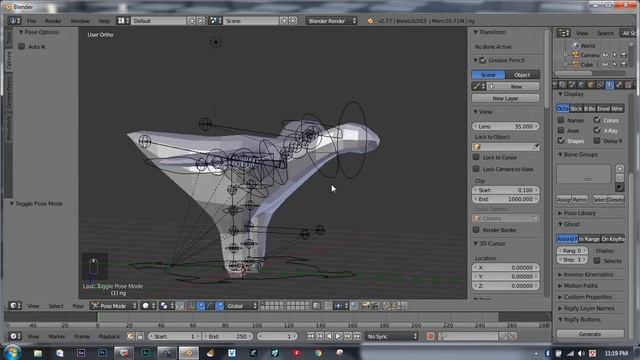Click the Generate rig button
This screenshot has height=360, width=640.
tap(590, 334)
